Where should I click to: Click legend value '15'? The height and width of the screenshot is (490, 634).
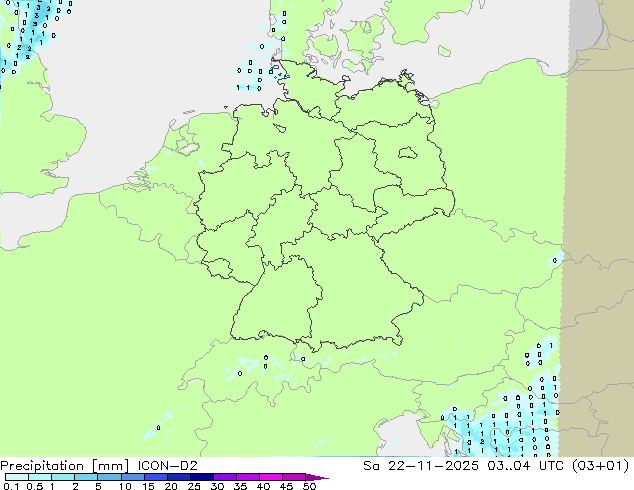pos(148,486)
